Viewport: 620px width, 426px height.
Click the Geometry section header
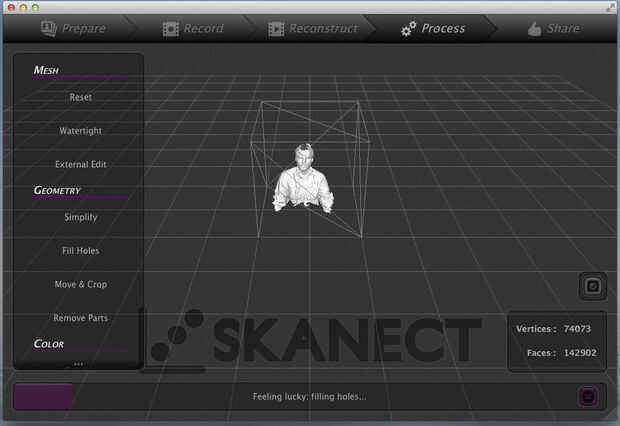click(x=57, y=190)
